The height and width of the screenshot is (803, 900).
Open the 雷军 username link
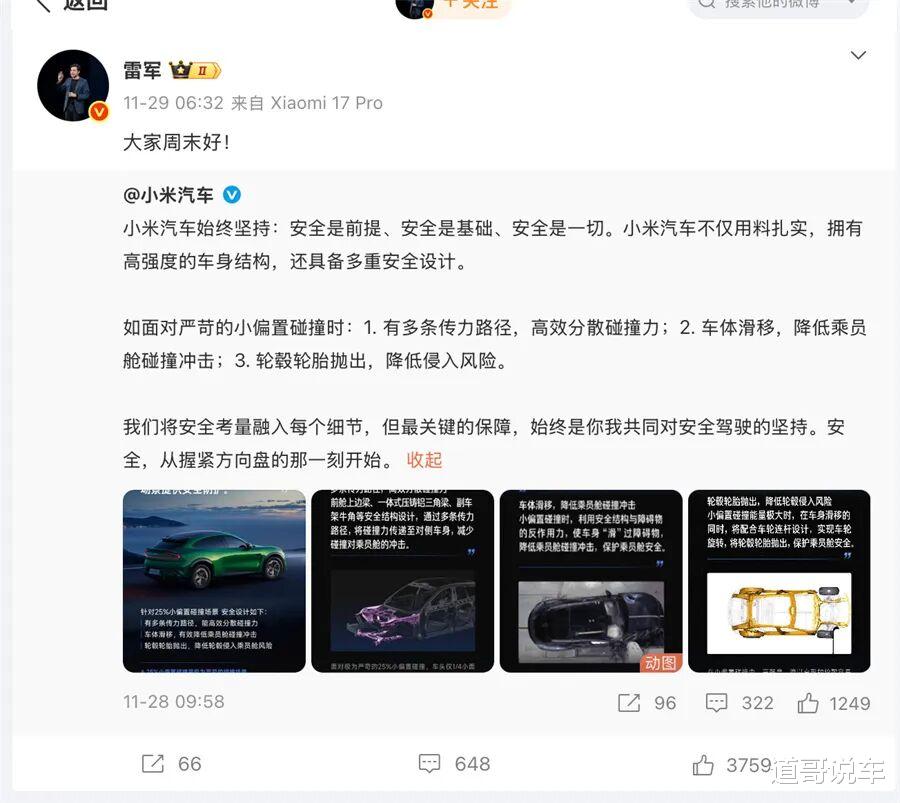[142, 71]
